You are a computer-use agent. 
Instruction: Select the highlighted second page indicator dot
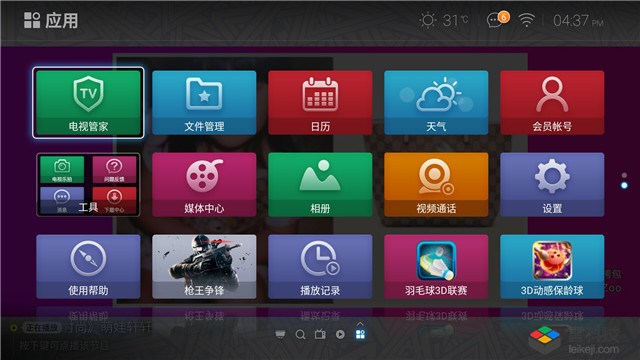click(x=624, y=185)
